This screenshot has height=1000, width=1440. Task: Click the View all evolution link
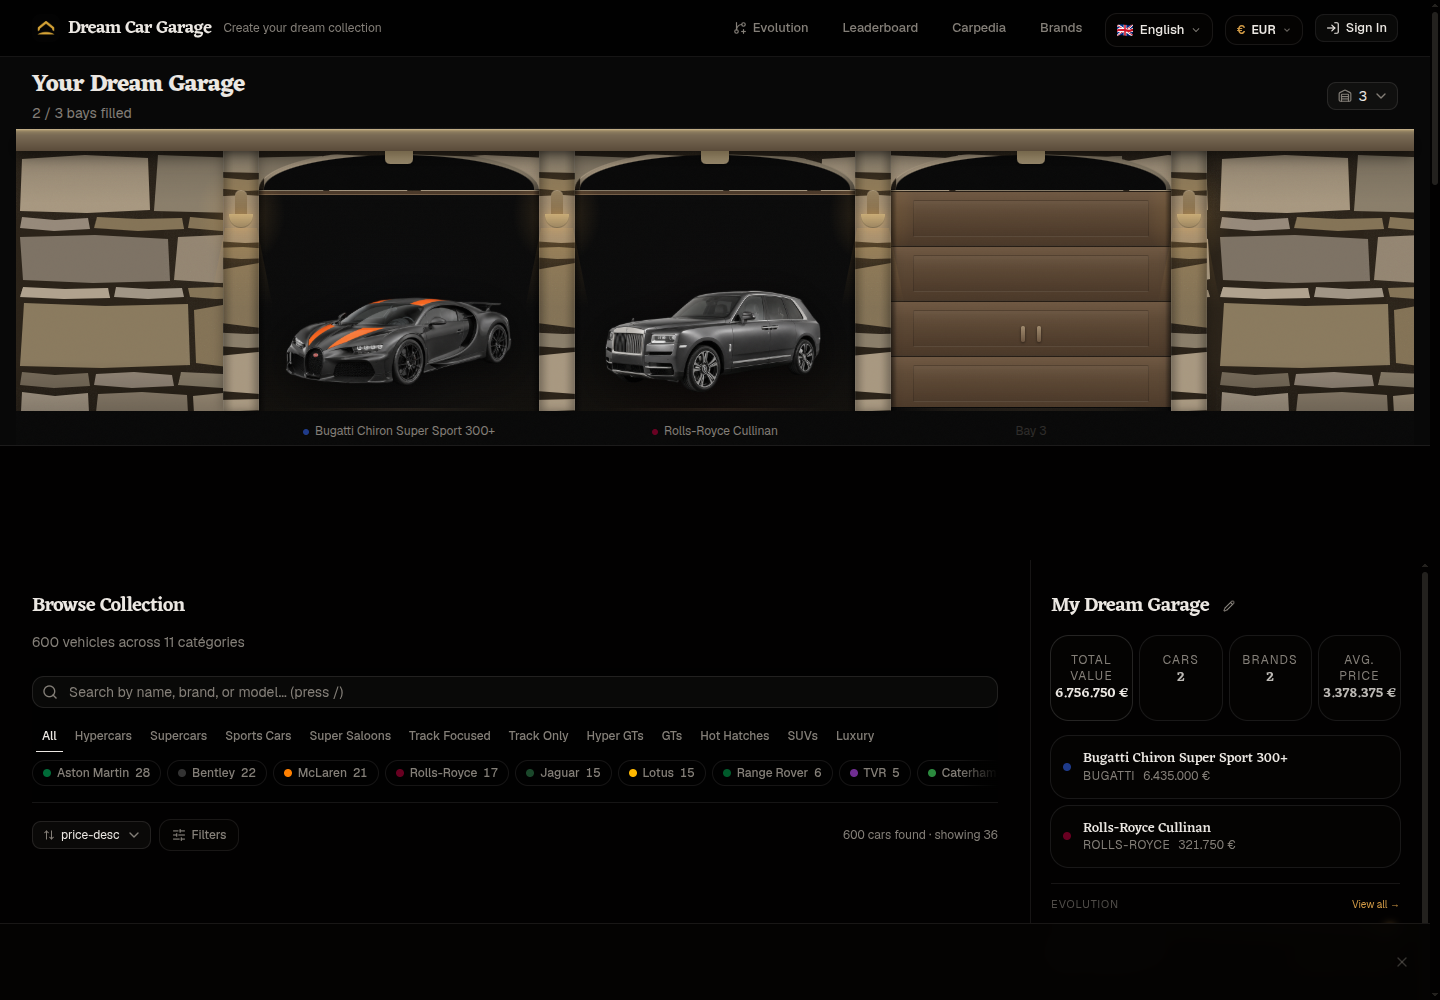tap(1375, 904)
